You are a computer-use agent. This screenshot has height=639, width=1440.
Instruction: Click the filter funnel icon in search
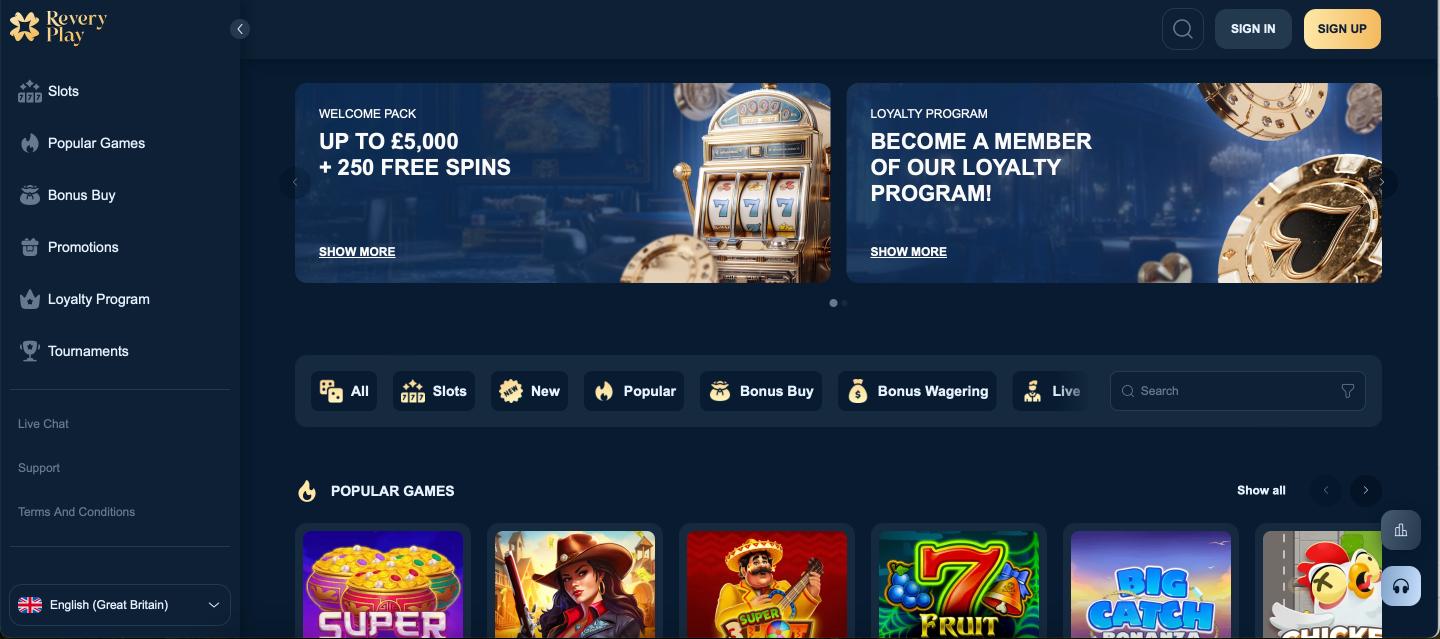click(x=1348, y=391)
